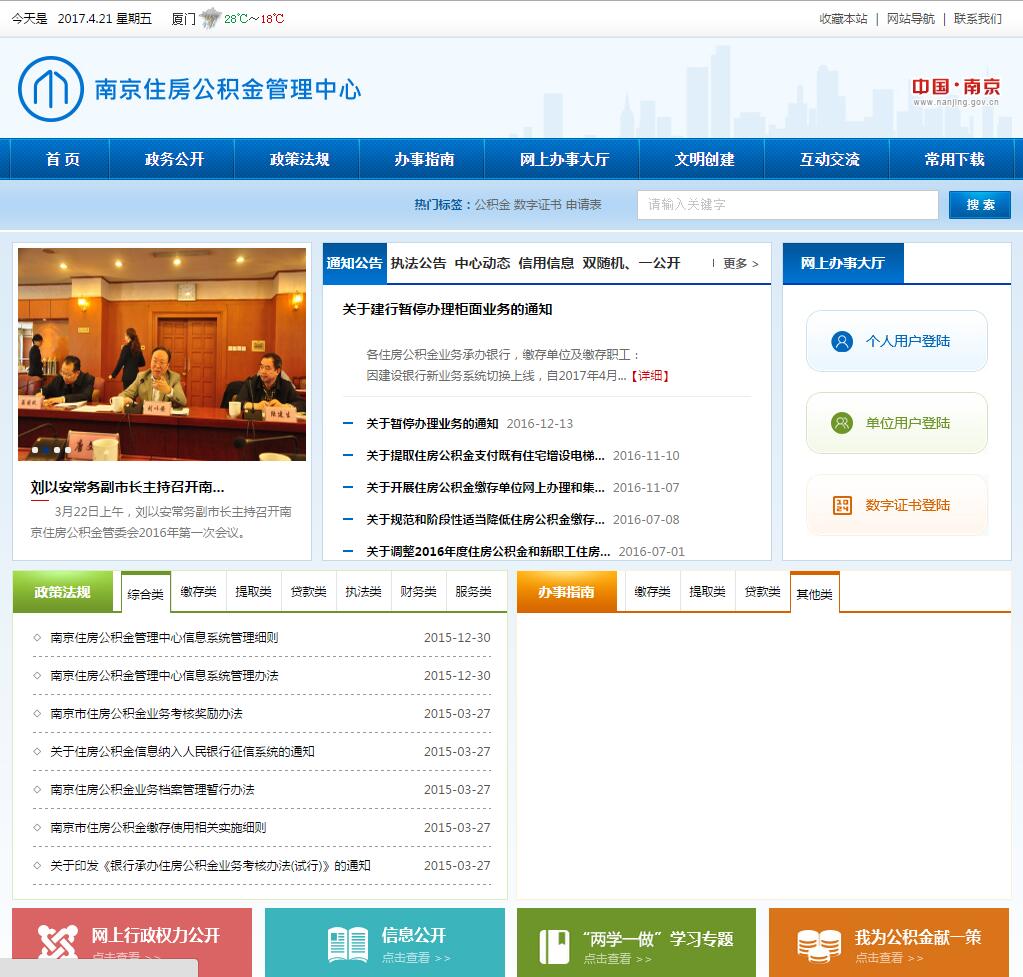The image size is (1023, 977).
Task: Click the 个人用户登陆 button
Action: coord(896,341)
